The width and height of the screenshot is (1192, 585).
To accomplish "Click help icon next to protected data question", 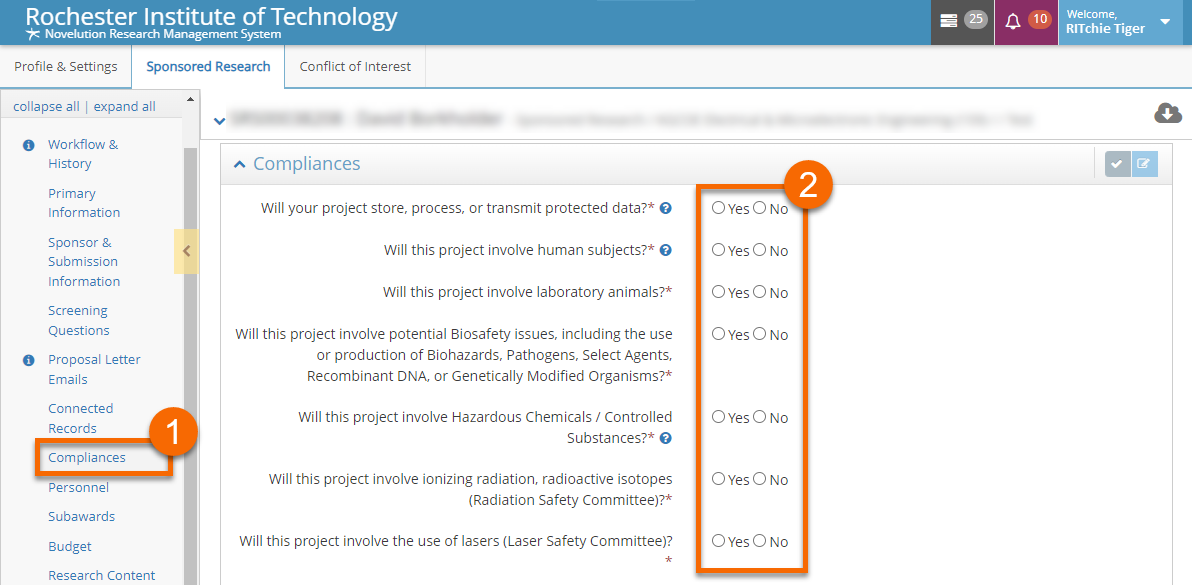I will click(665, 208).
